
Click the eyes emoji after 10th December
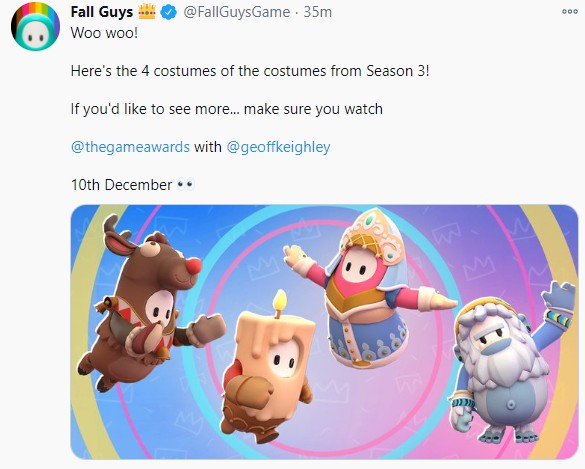click(185, 185)
